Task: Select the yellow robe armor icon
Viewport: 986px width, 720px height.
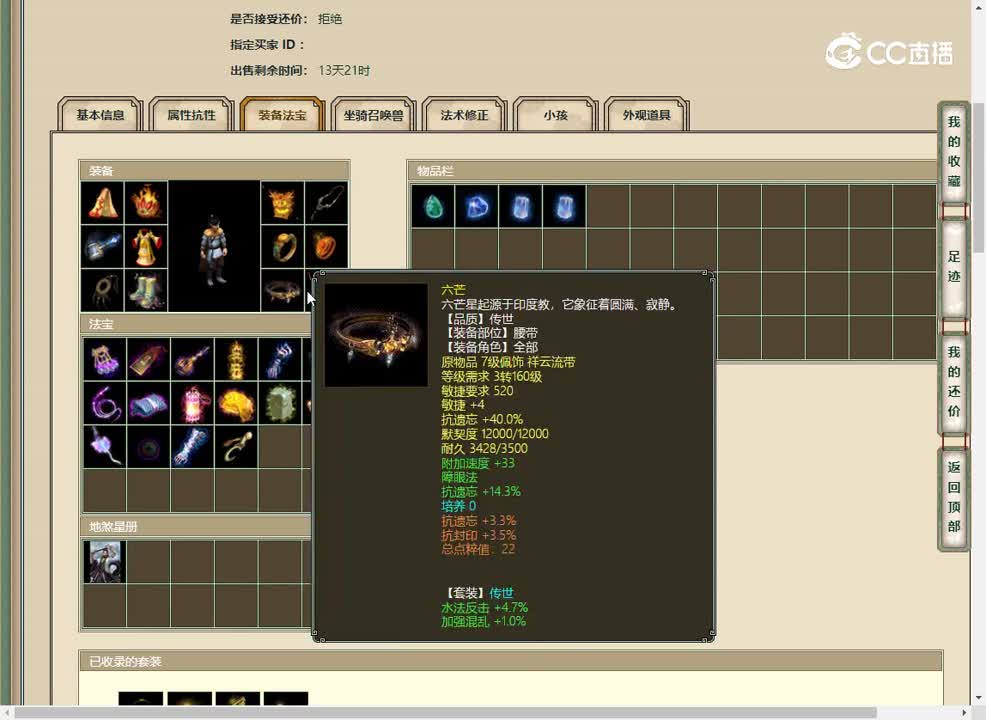Action: click(147, 246)
